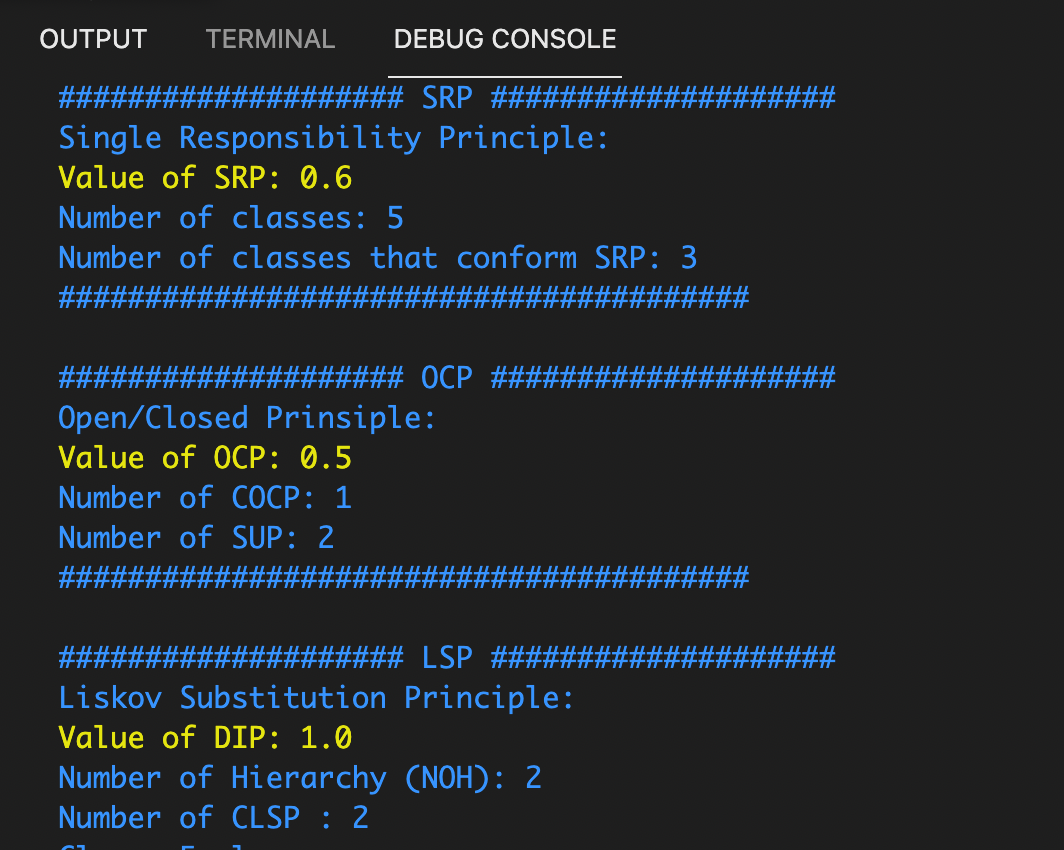Click 'Number of COCP: 1' line
1064x850 pixels.
[x=205, y=499]
